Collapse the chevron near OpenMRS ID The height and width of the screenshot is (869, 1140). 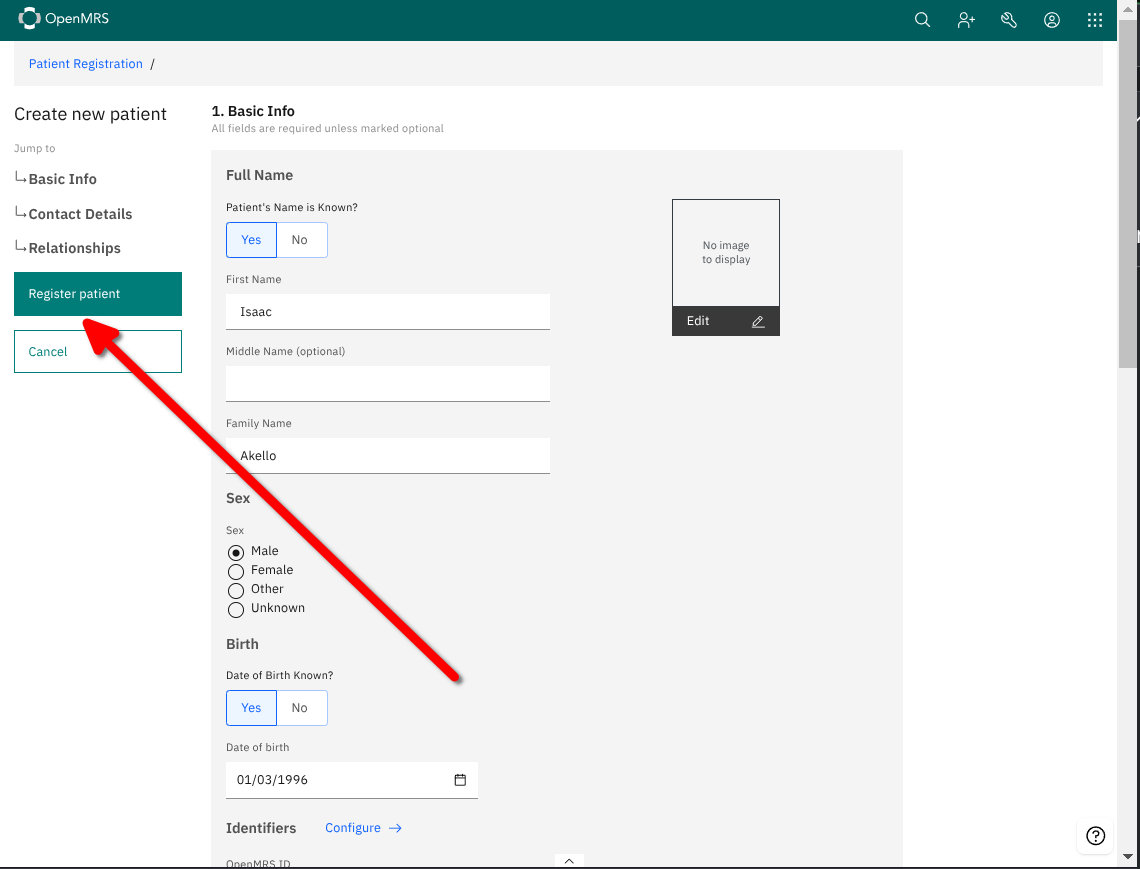coord(569,860)
